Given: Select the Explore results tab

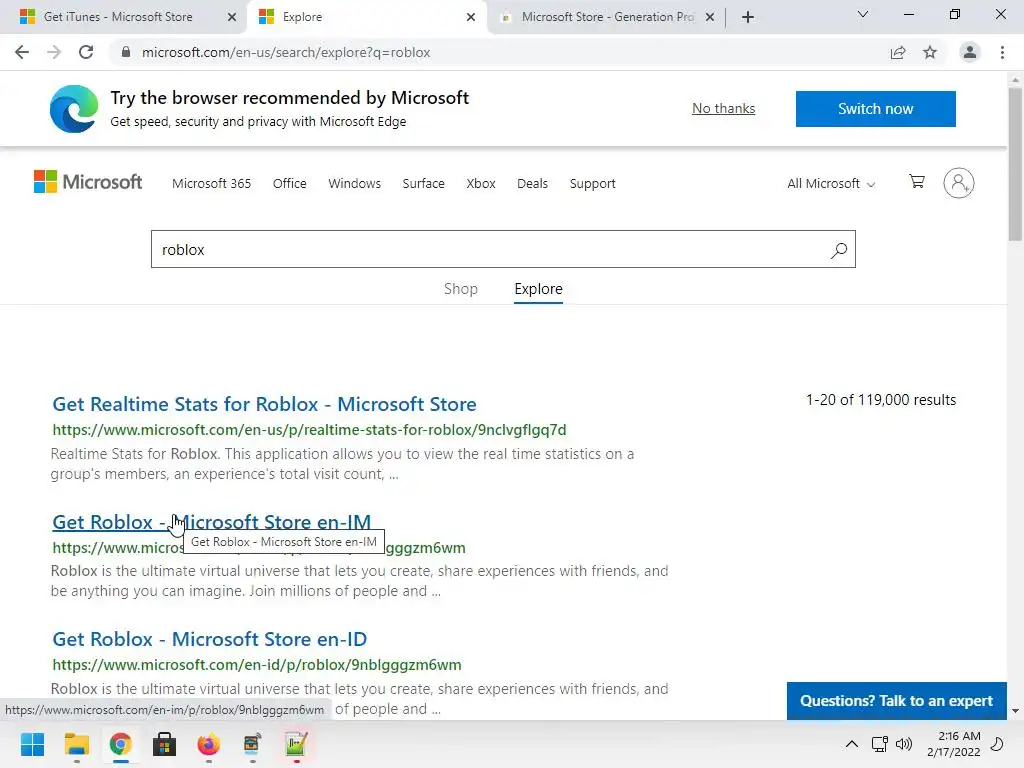Looking at the screenshot, I should [538, 289].
